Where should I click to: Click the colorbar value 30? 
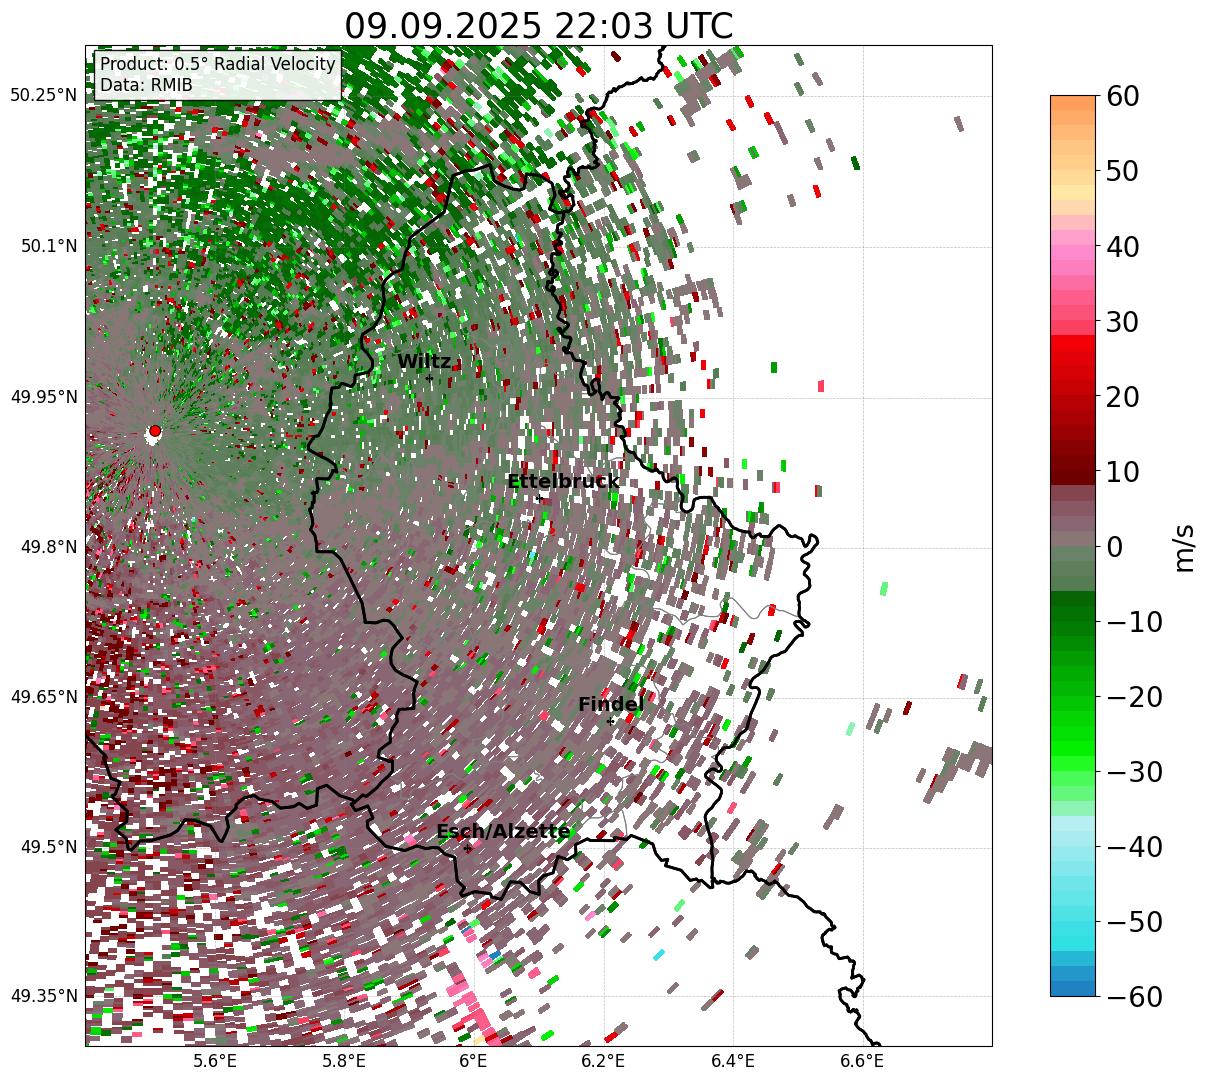tap(1123, 322)
